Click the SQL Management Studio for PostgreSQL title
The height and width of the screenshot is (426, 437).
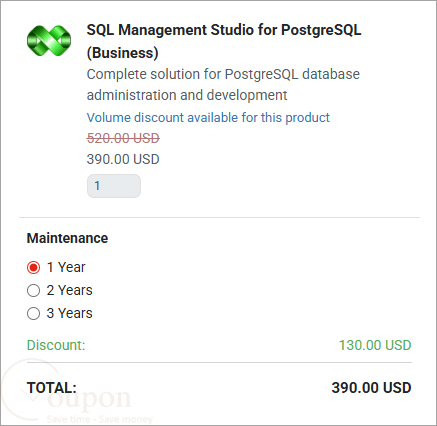coord(224,41)
